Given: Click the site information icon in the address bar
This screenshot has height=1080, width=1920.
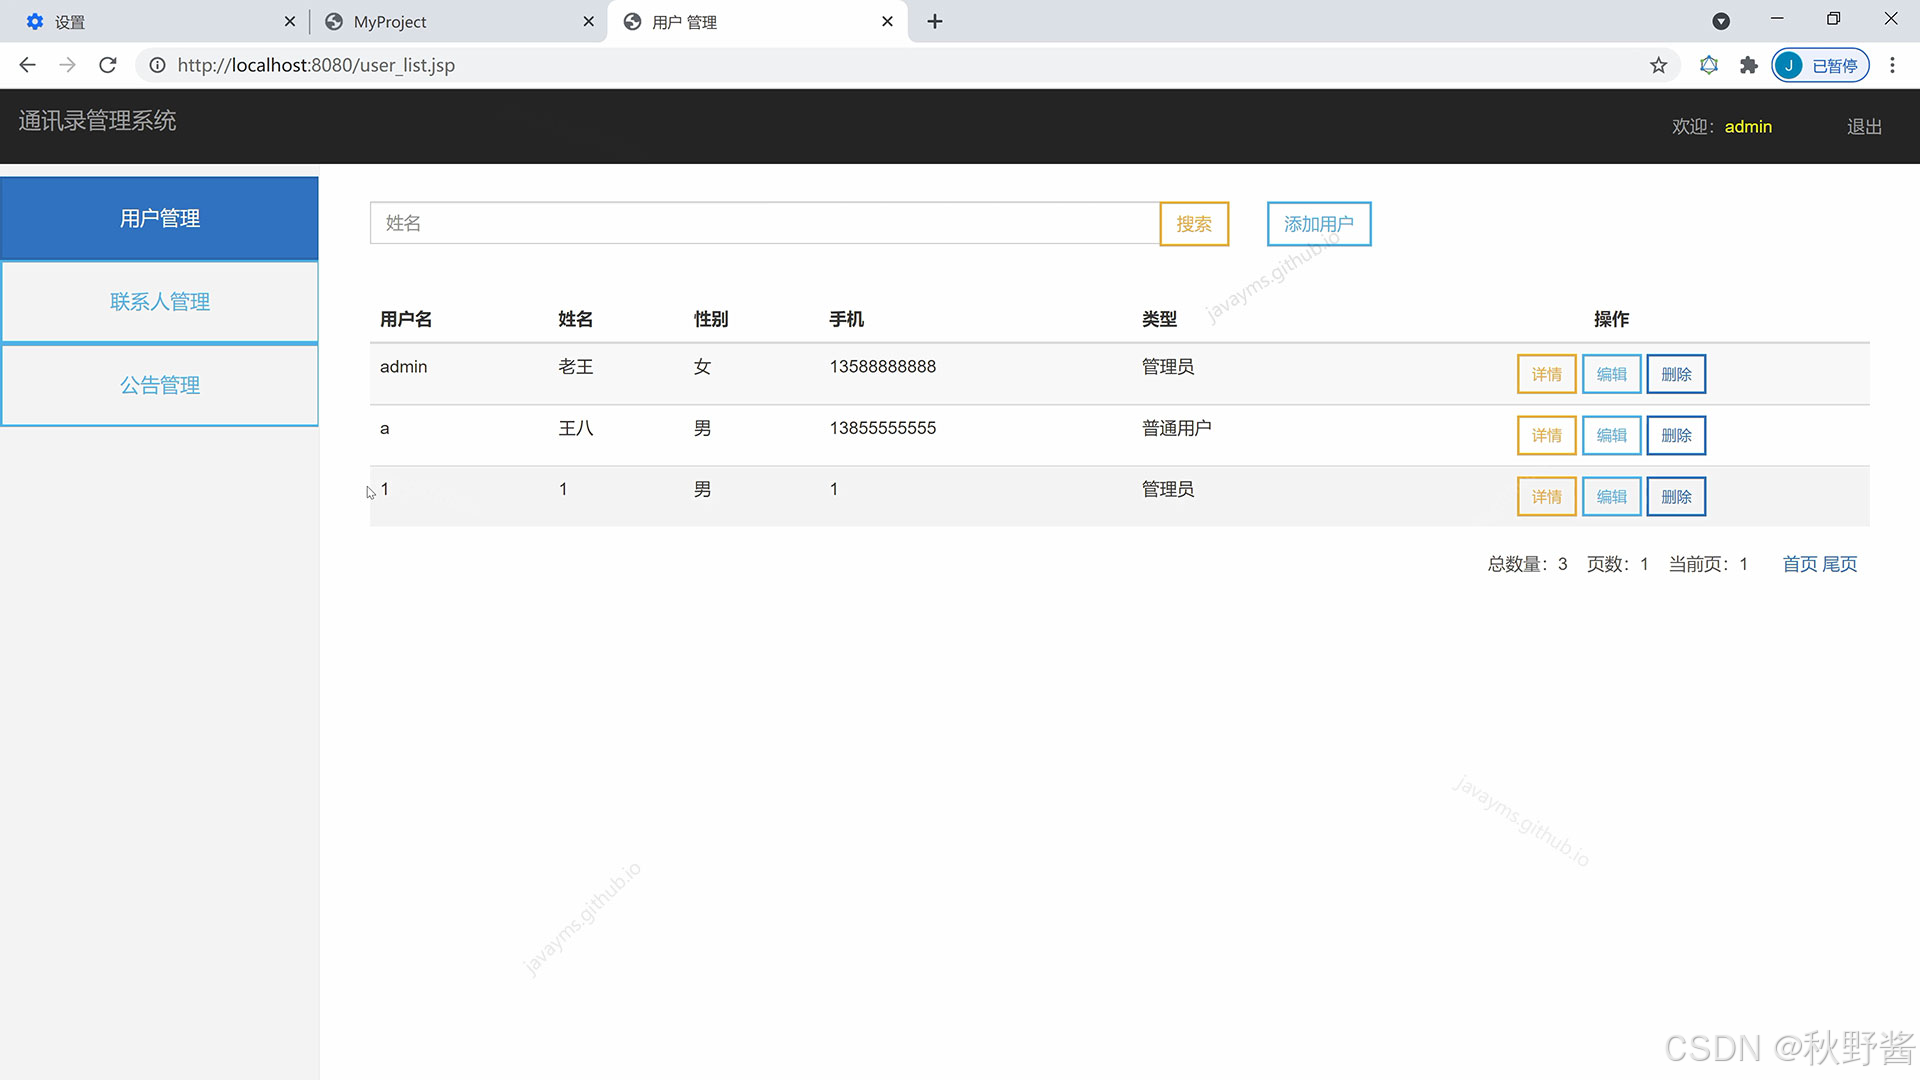Looking at the screenshot, I should tap(157, 65).
